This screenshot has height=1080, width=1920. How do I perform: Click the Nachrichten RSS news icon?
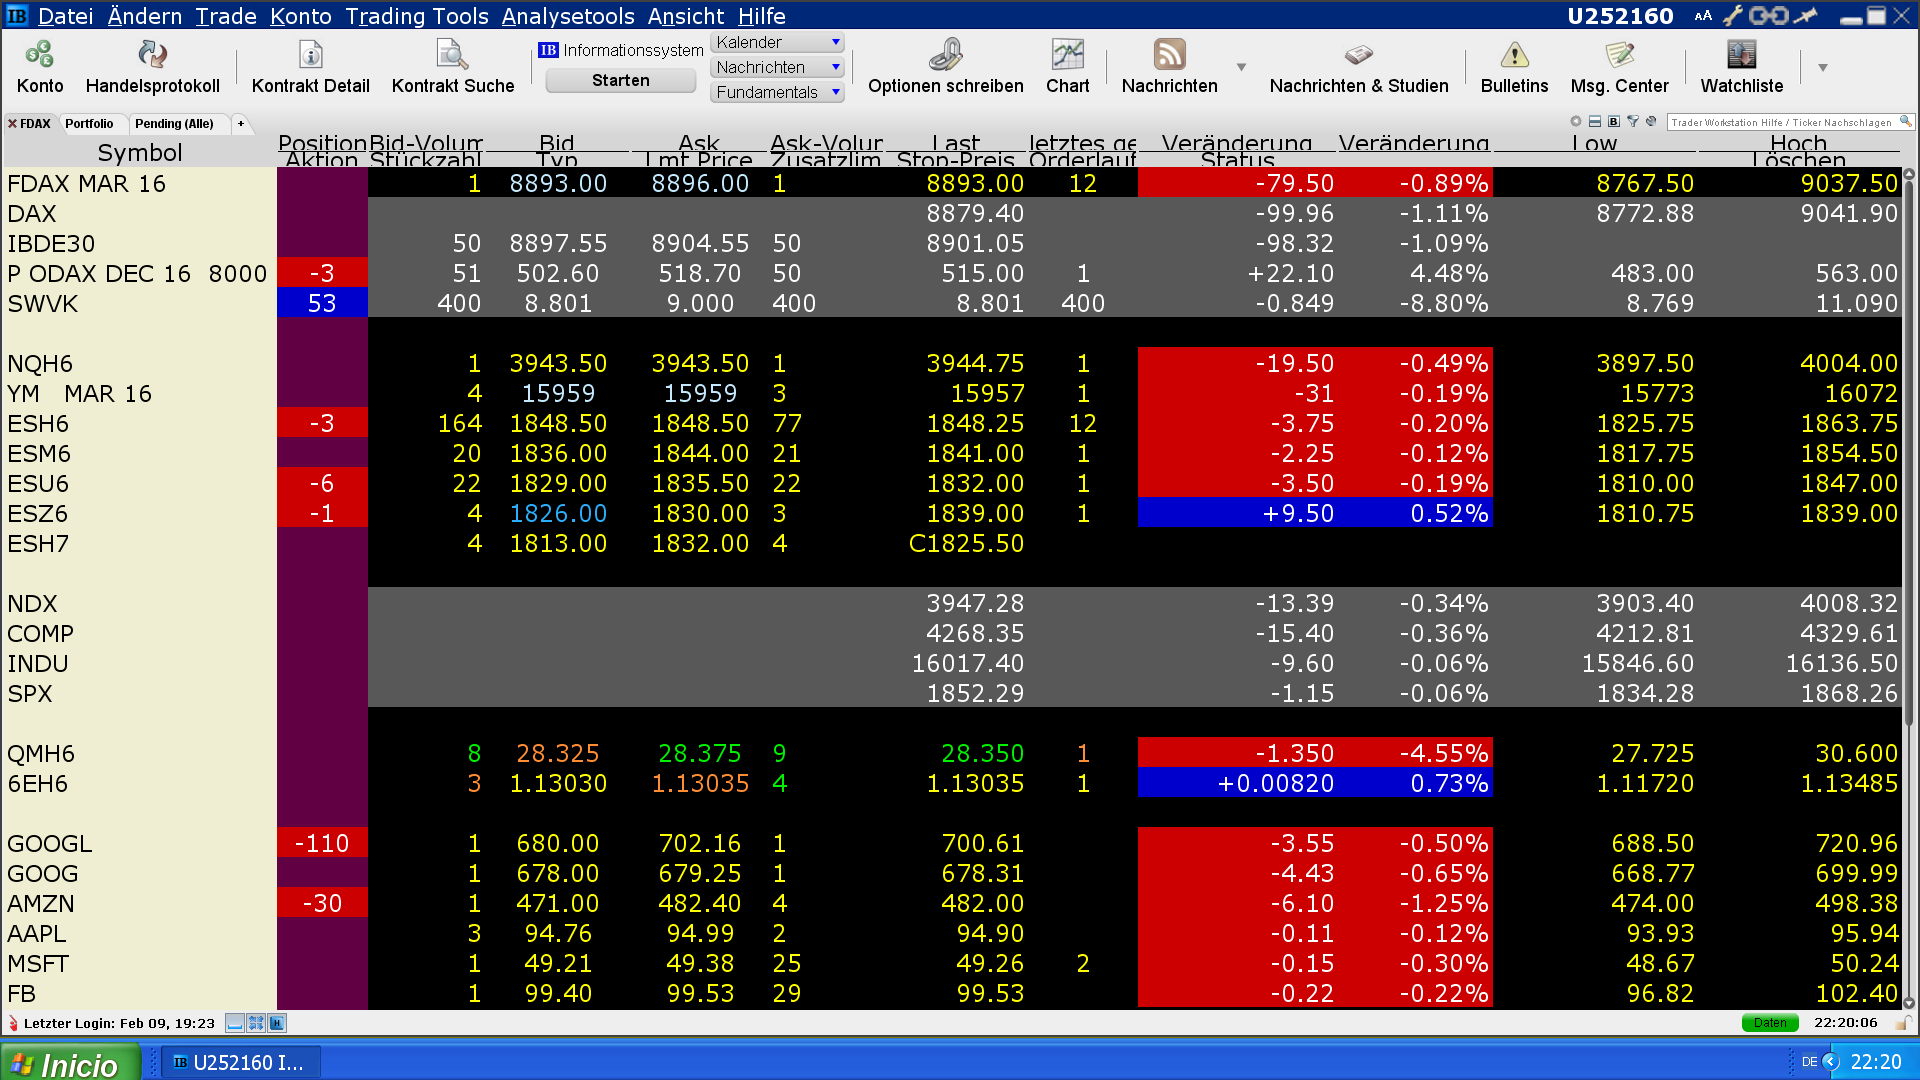click(1169, 55)
